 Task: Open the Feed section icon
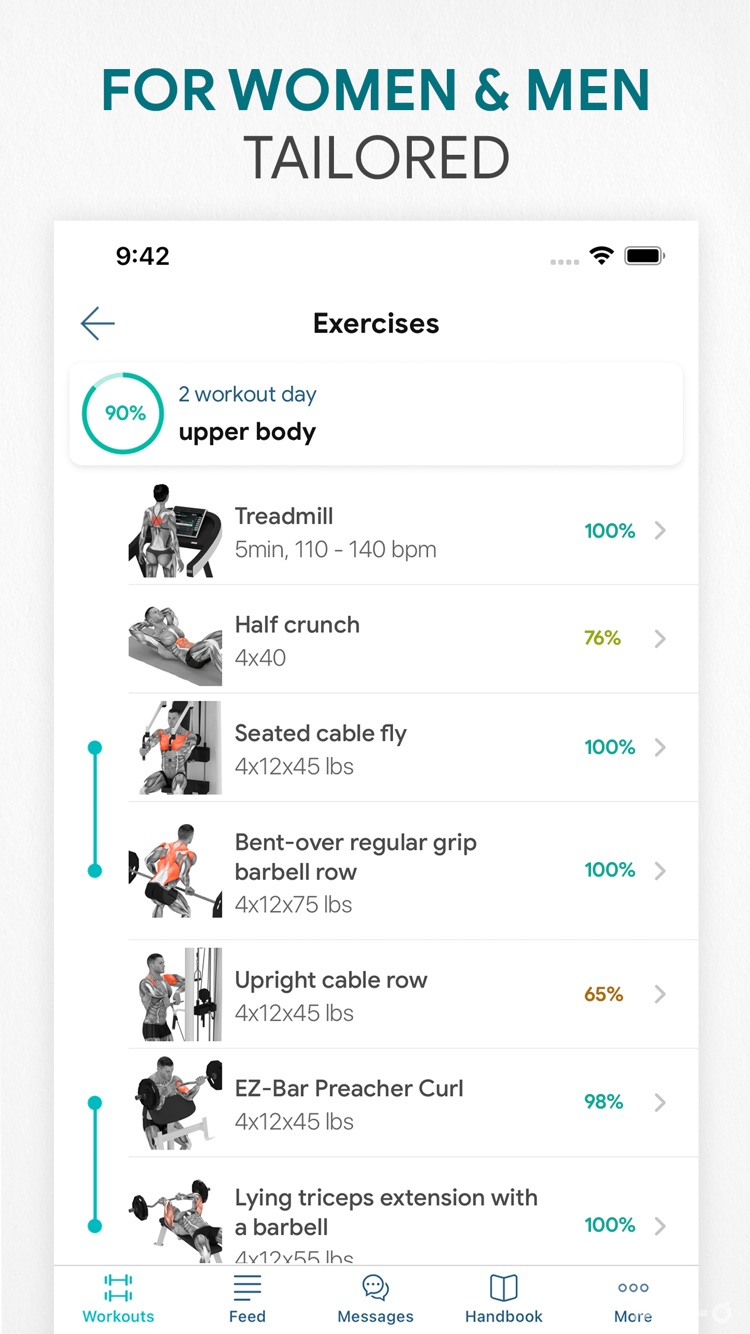click(x=247, y=1289)
